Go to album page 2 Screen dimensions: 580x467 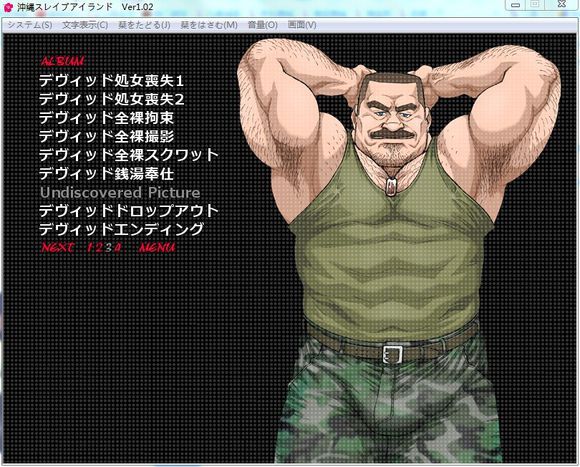pyautogui.click(x=99, y=247)
